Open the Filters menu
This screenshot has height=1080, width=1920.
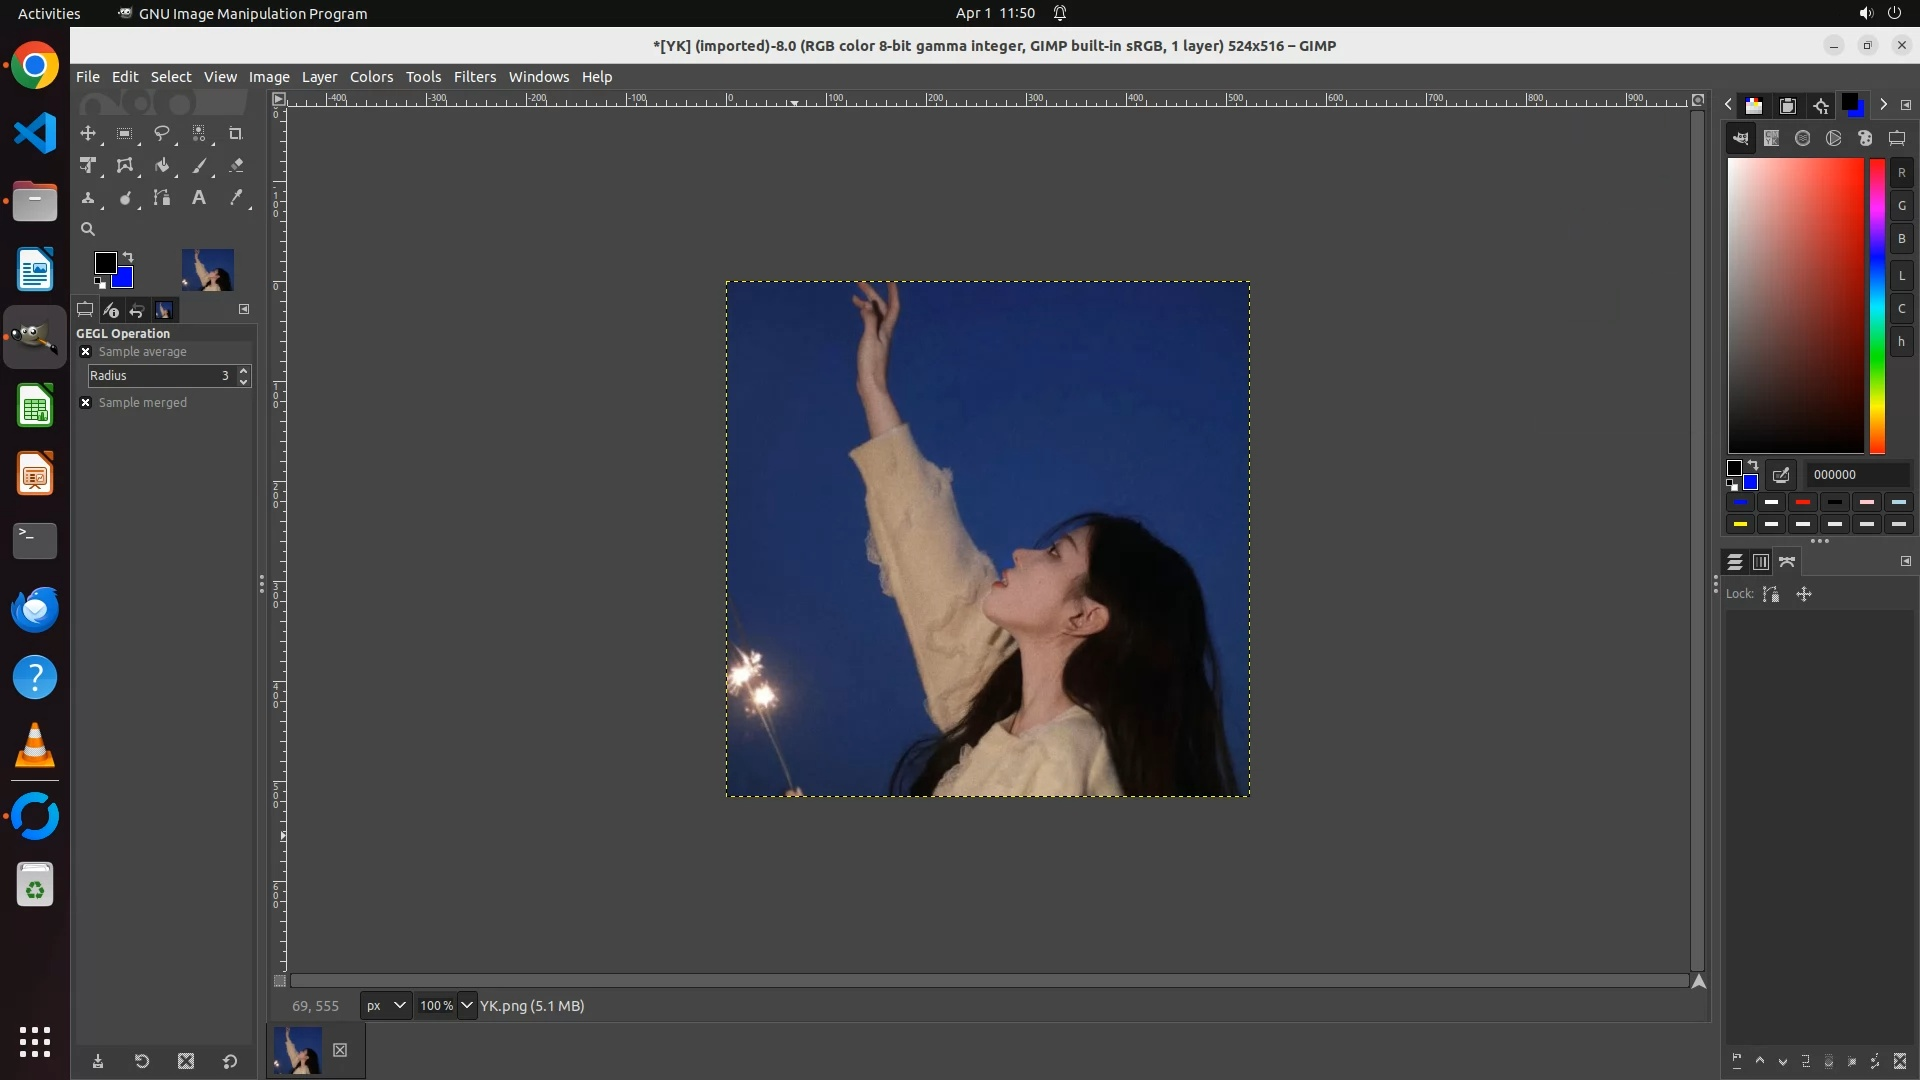coord(474,77)
